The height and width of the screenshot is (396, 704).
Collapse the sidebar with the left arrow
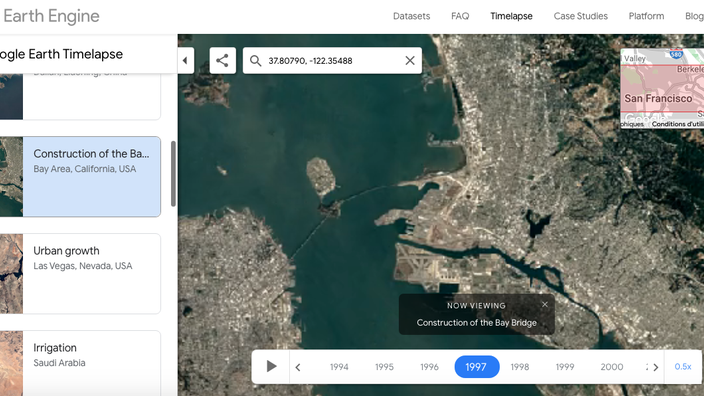pos(185,61)
